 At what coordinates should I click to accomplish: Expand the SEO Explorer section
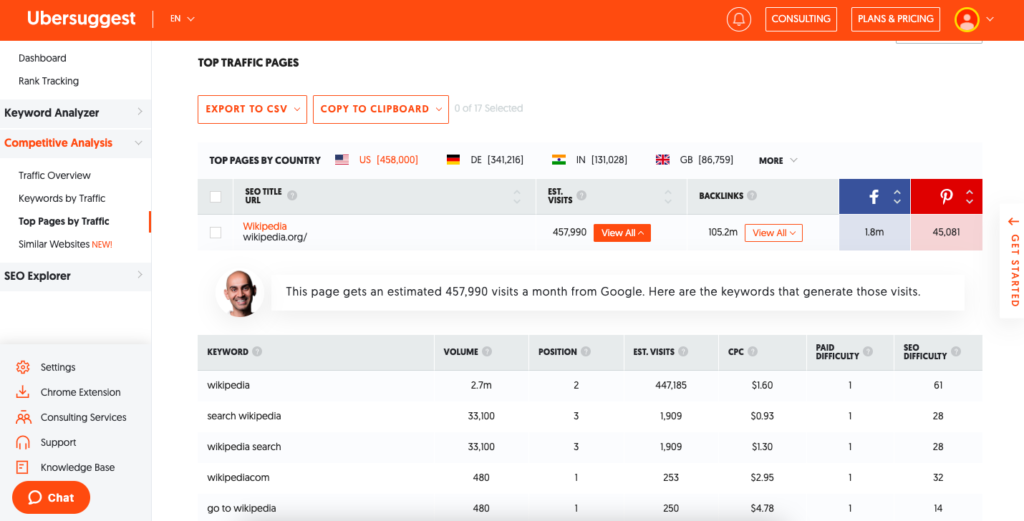coord(75,276)
